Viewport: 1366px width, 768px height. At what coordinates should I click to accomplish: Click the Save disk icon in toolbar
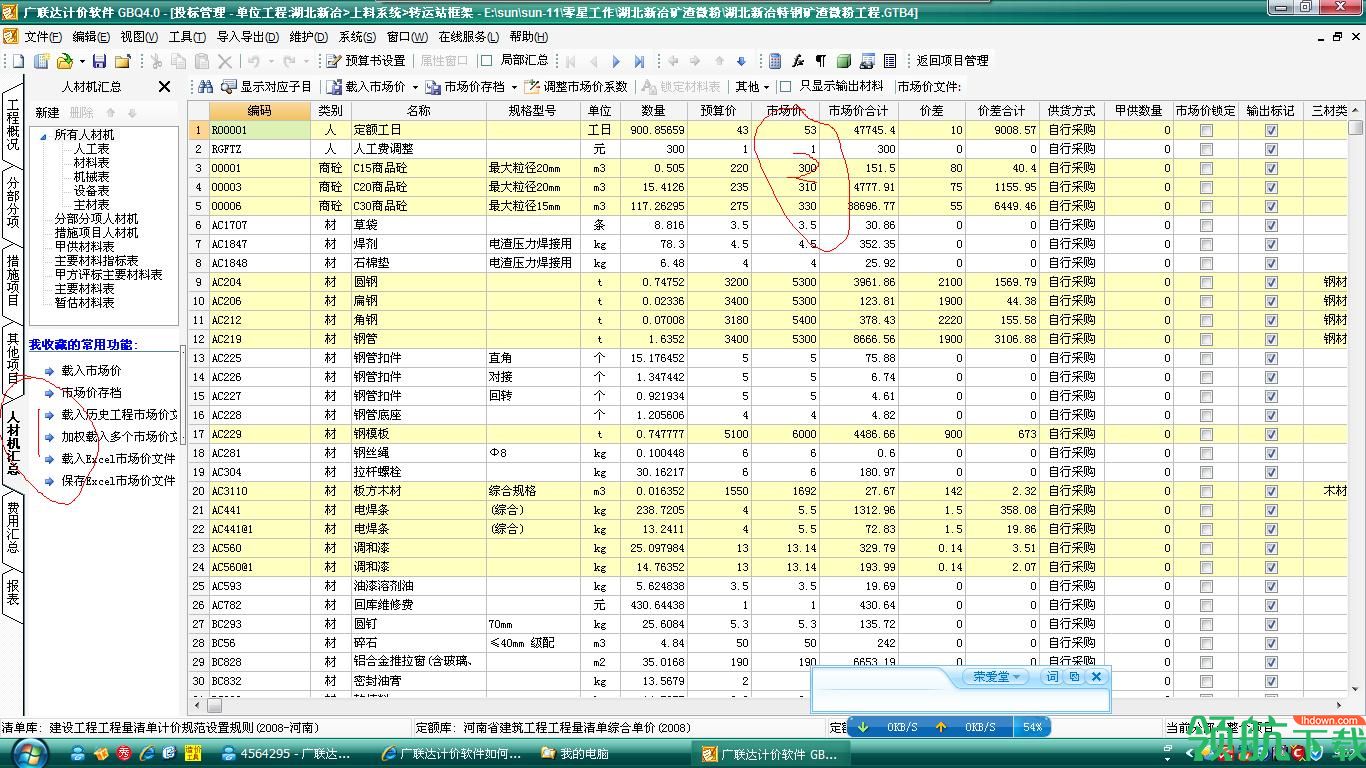click(98, 61)
